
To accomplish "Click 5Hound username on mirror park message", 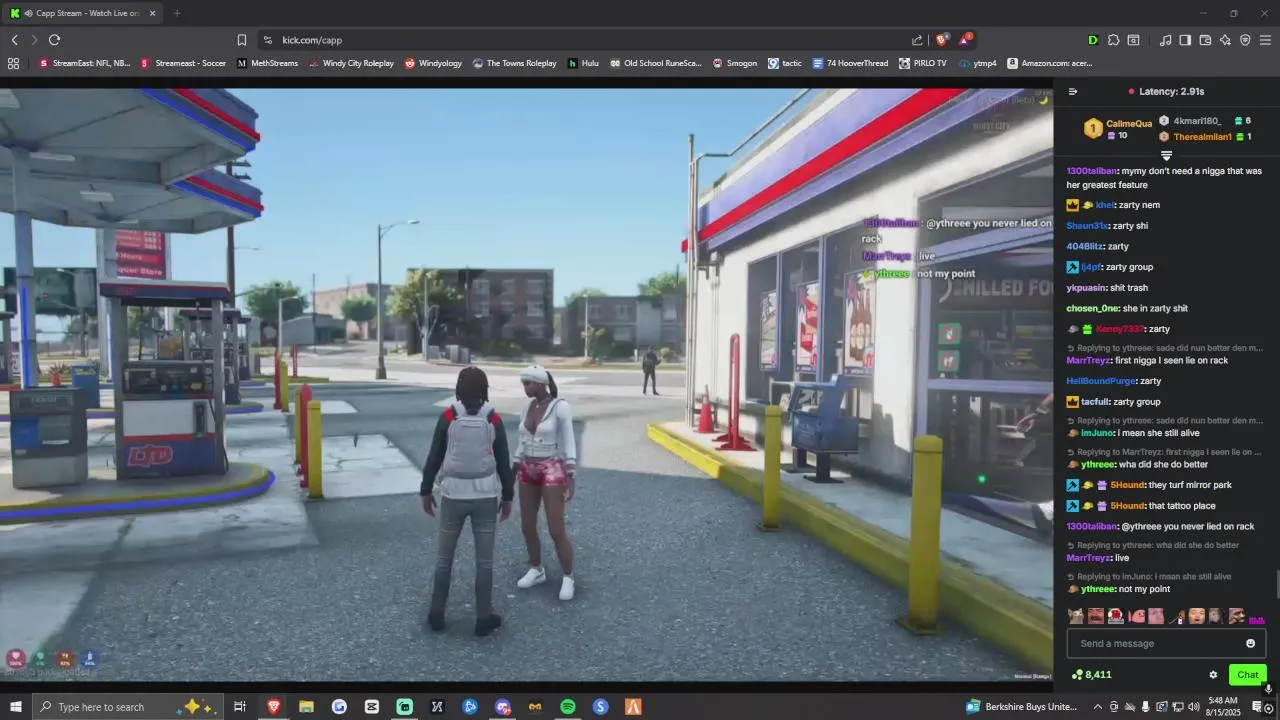I will 1128,485.
